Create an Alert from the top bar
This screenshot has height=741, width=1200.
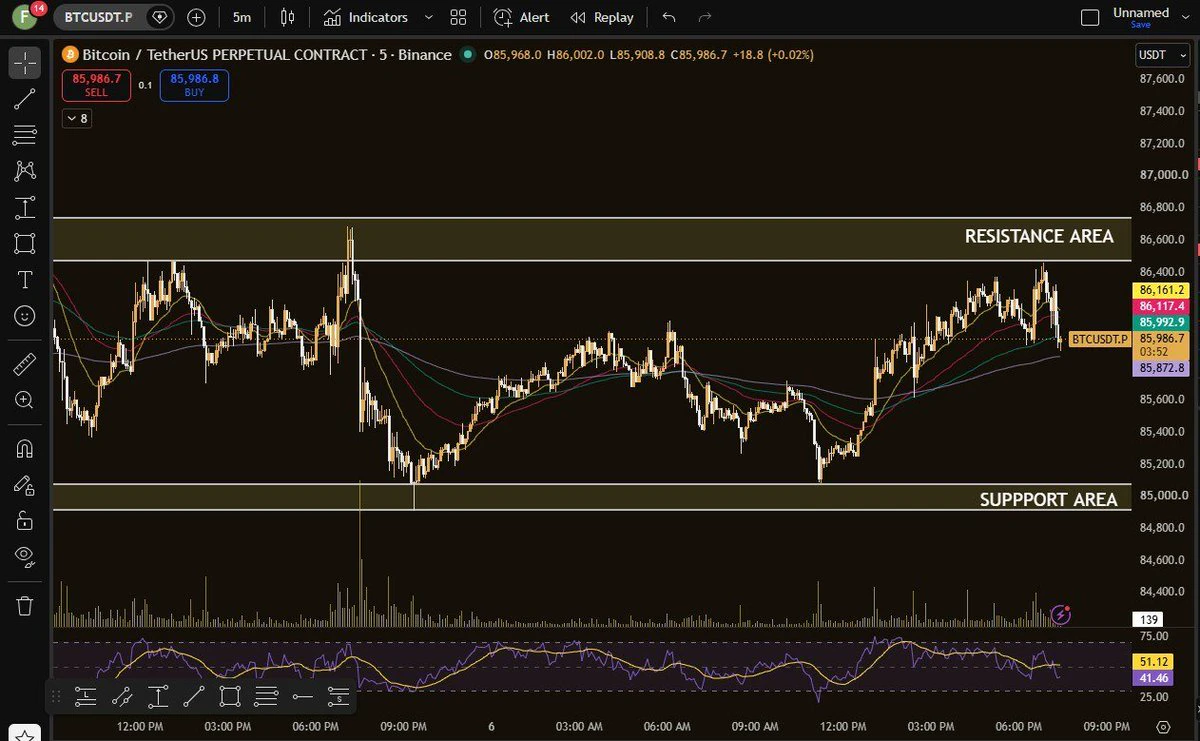pyautogui.click(x=522, y=17)
